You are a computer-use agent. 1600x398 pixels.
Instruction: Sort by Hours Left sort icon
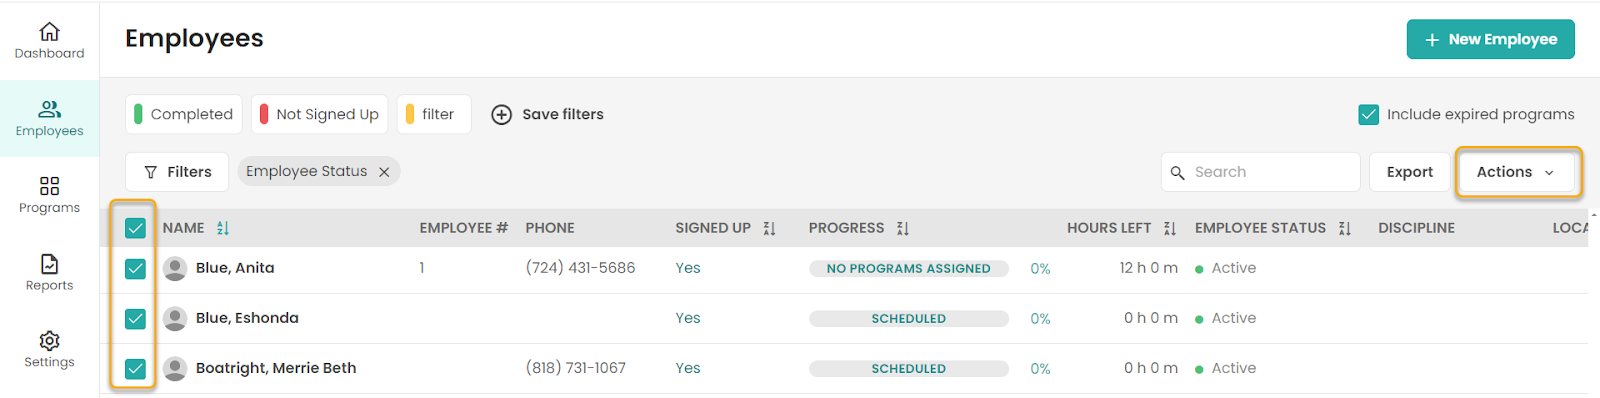(x=1170, y=228)
